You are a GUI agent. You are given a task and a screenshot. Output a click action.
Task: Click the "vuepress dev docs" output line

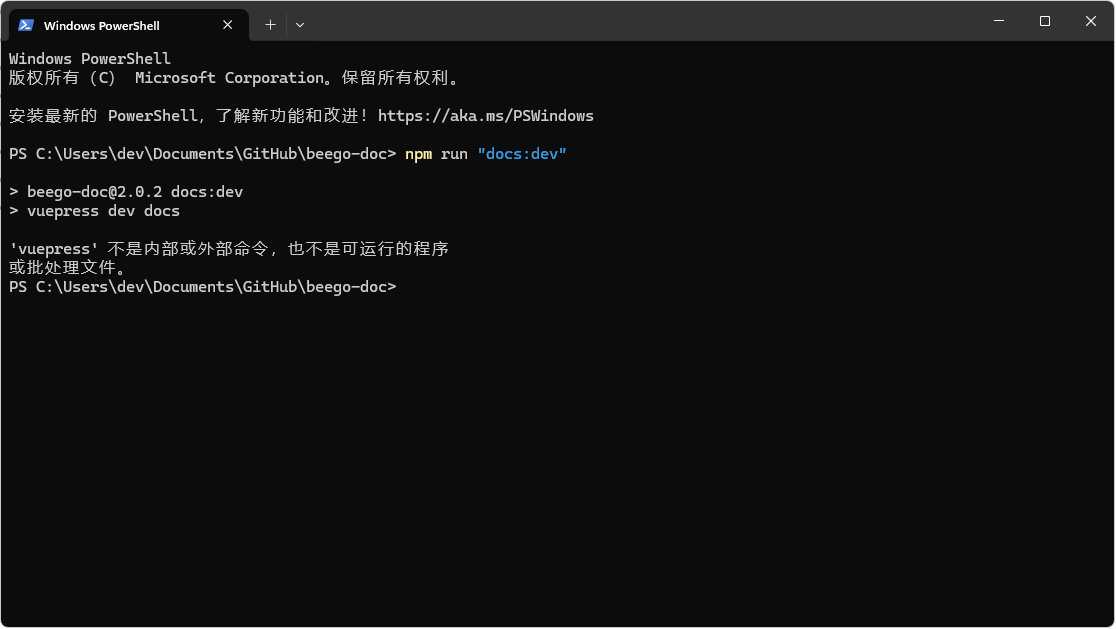(103, 211)
